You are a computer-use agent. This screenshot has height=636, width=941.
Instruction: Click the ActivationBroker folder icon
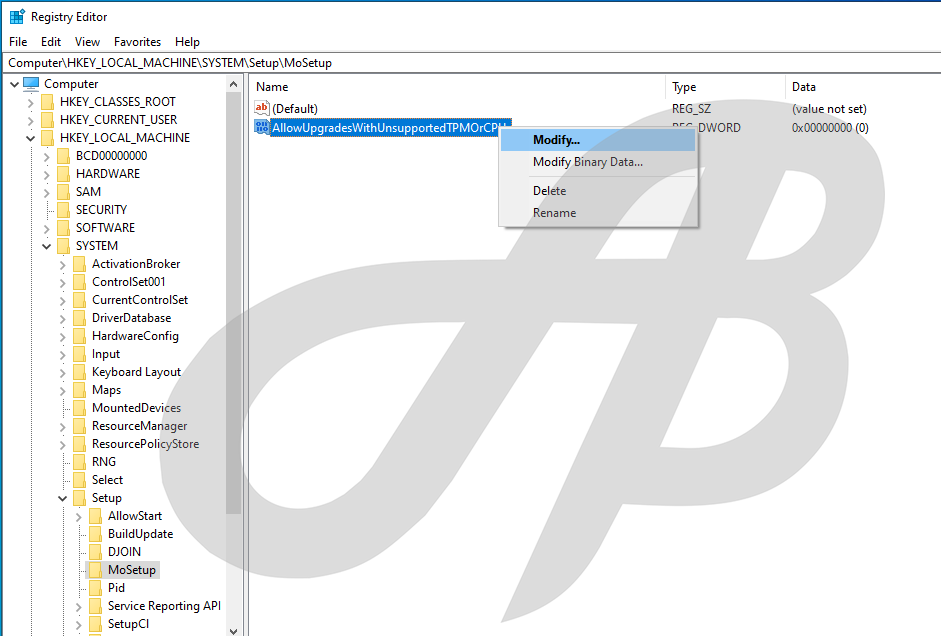[80, 264]
